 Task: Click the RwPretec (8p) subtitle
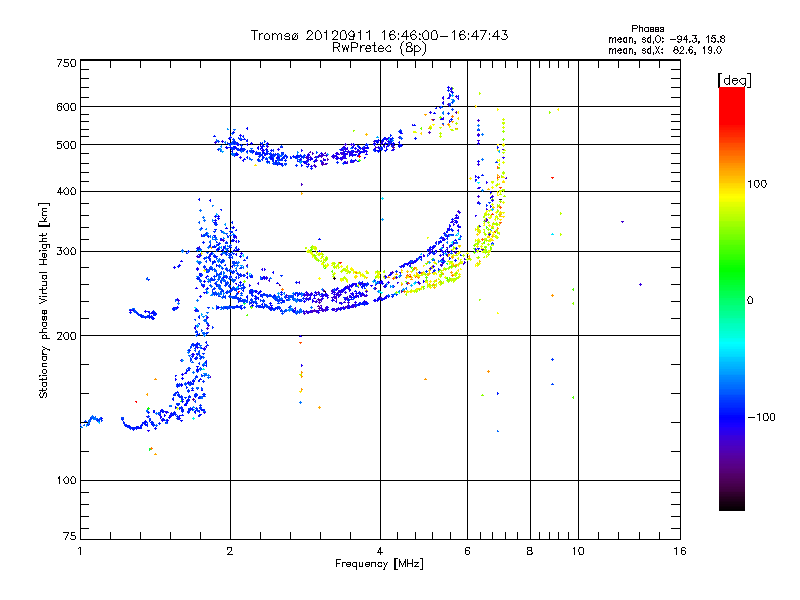coord(379,48)
